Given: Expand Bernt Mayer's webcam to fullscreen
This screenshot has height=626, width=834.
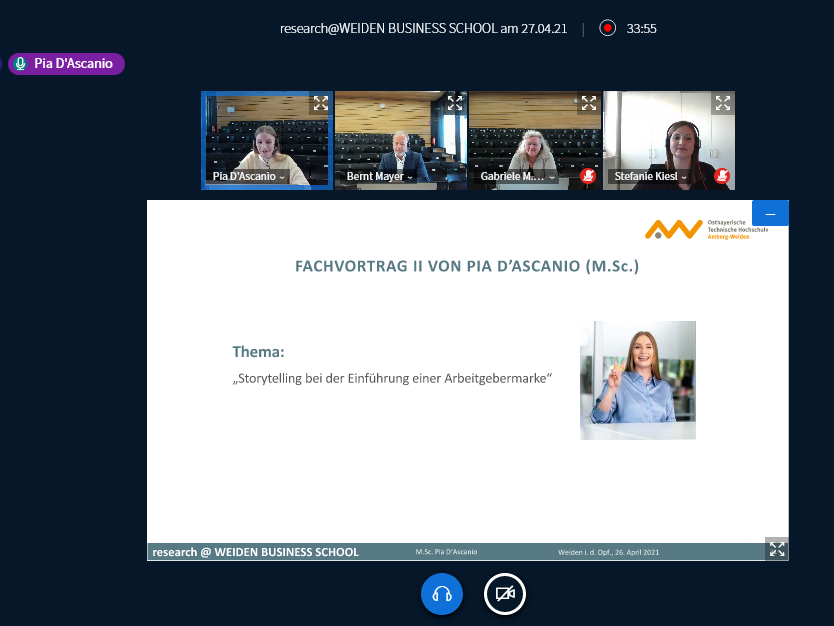Looking at the screenshot, I should 455,103.
